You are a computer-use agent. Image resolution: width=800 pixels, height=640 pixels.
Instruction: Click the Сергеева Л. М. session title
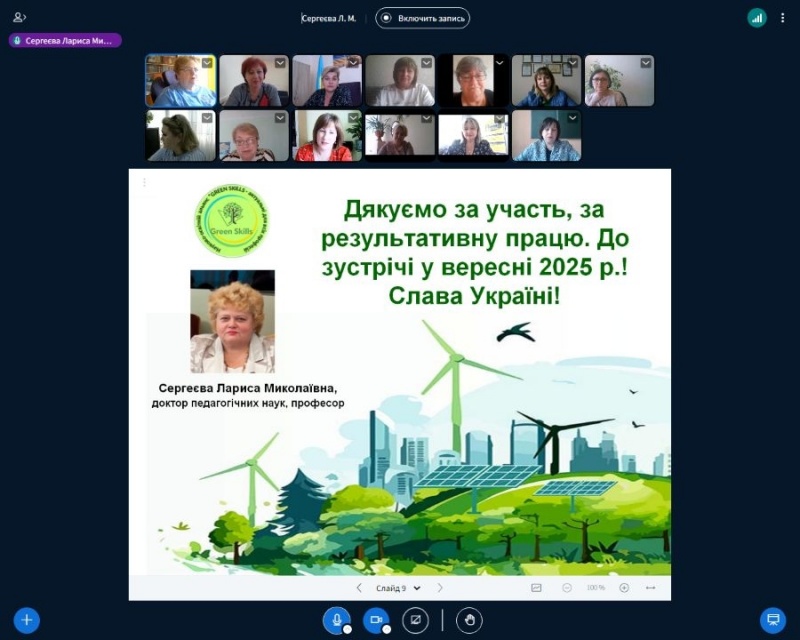pyautogui.click(x=327, y=17)
